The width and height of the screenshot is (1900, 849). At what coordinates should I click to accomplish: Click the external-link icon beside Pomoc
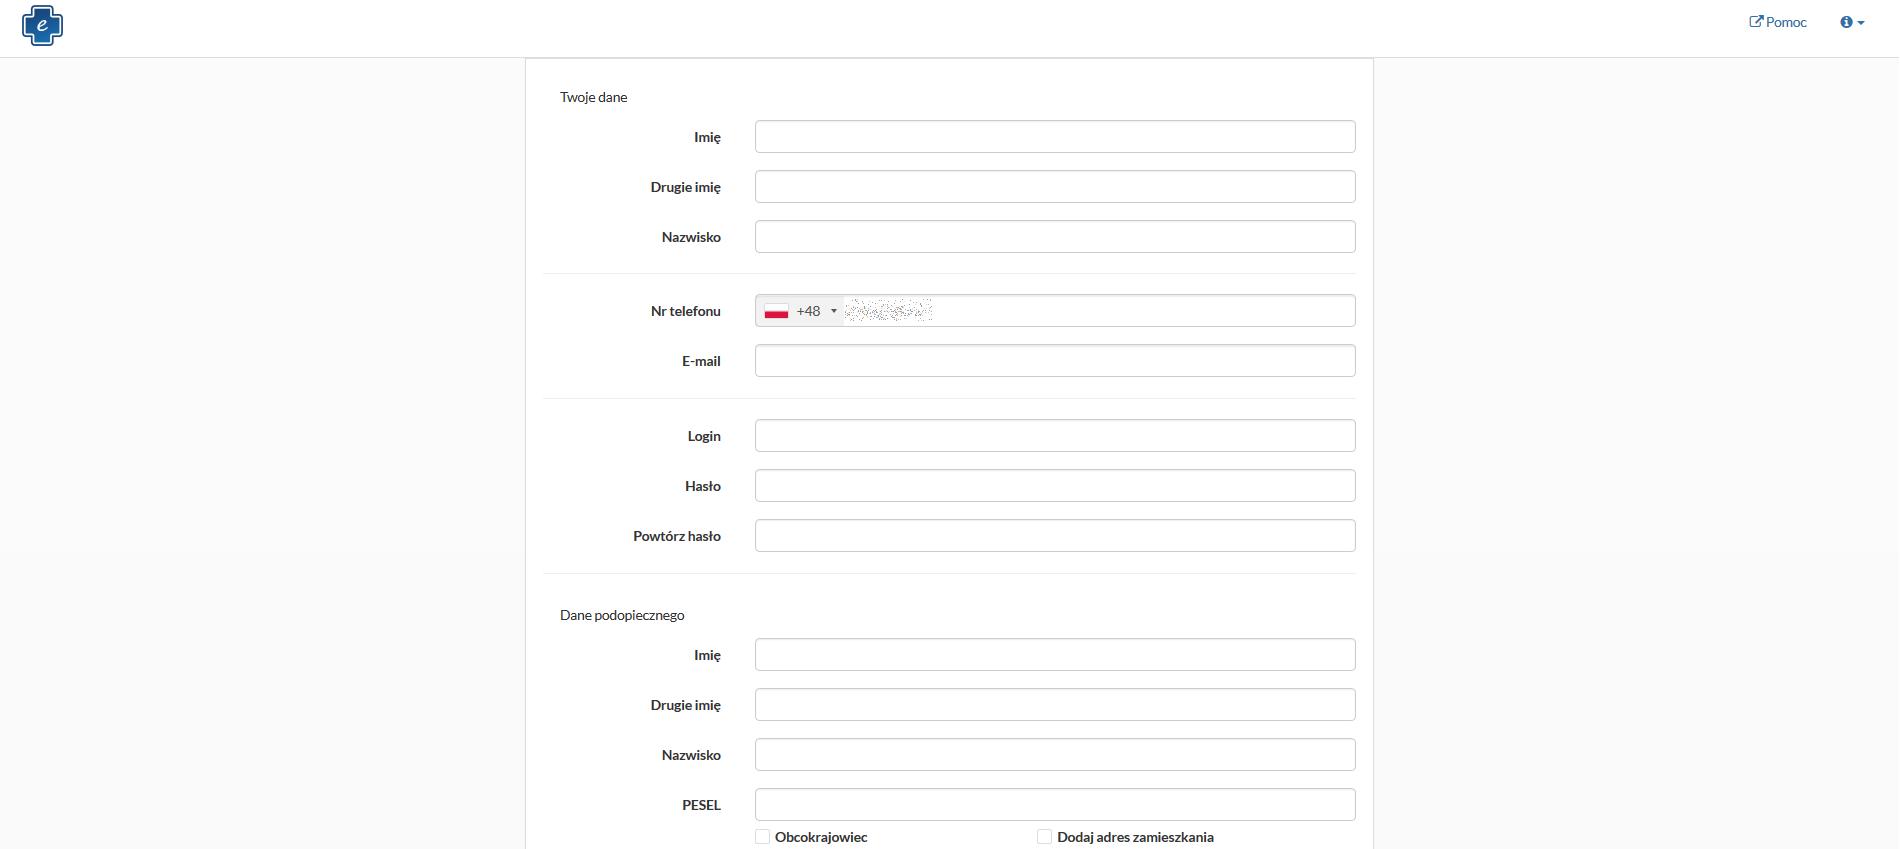(1756, 22)
